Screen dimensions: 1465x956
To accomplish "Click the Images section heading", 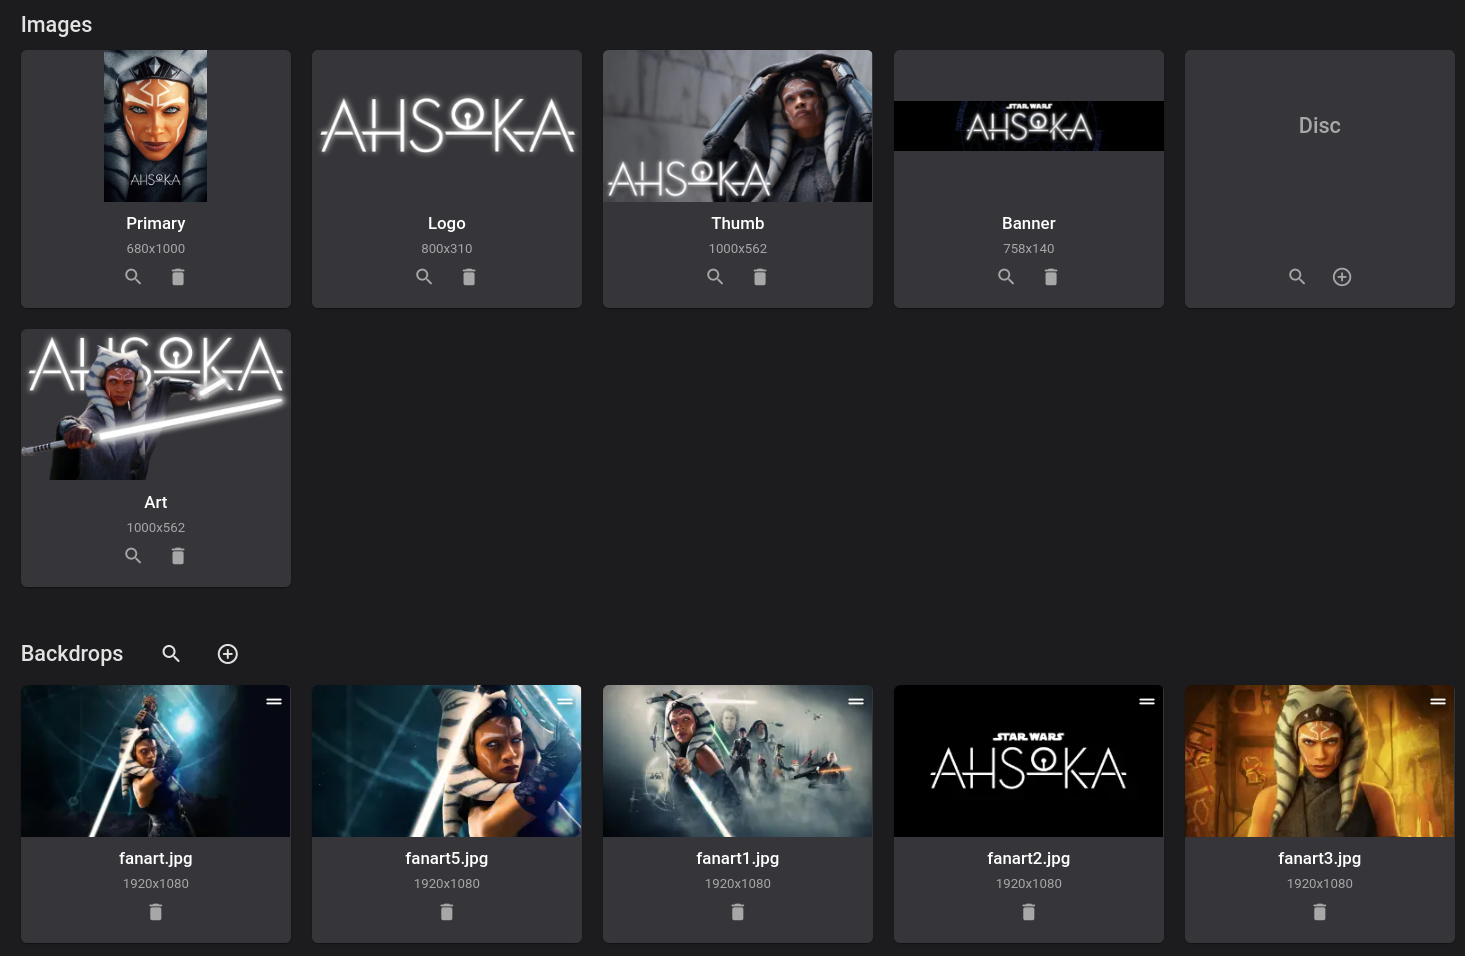I will point(57,25).
